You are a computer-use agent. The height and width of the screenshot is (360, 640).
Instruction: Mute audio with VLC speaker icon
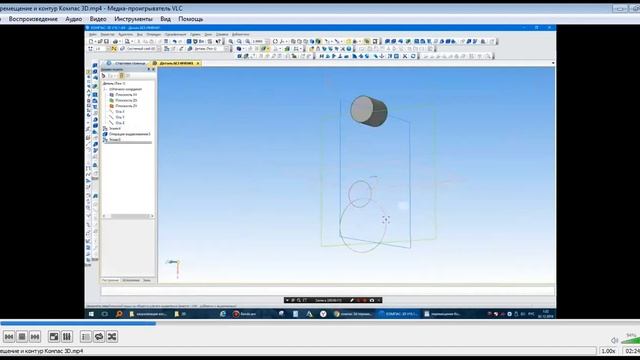coord(614,340)
